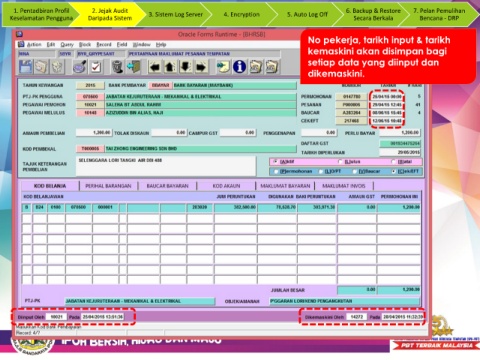The image size is (480, 360).
Task: Open the Kod Akaun tab
Action: [226, 186]
